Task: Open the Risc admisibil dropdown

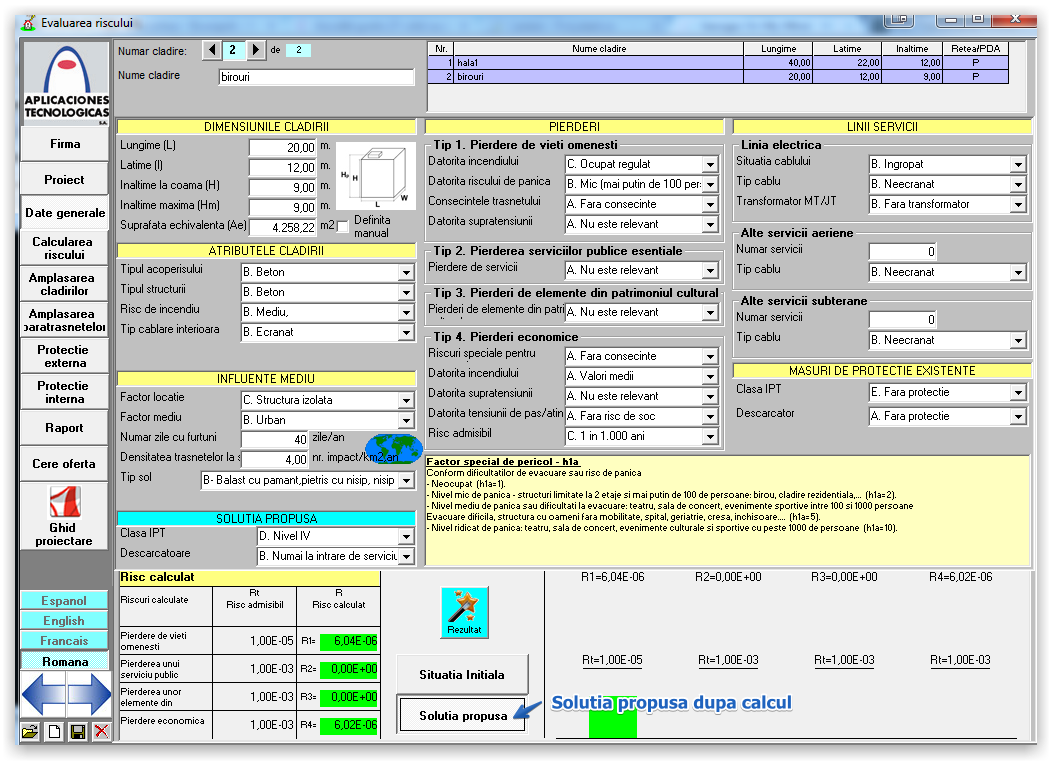Action: click(x=710, y=436)
